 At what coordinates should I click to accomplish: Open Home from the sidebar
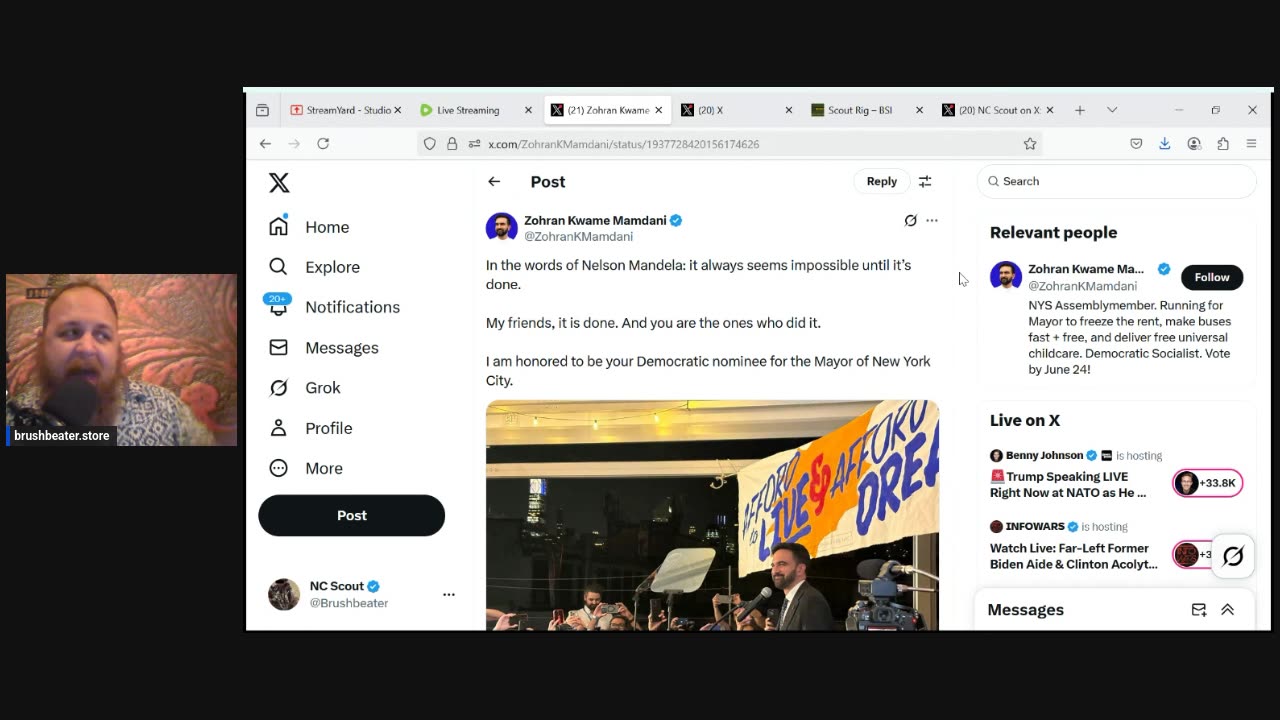pos(309,227)
